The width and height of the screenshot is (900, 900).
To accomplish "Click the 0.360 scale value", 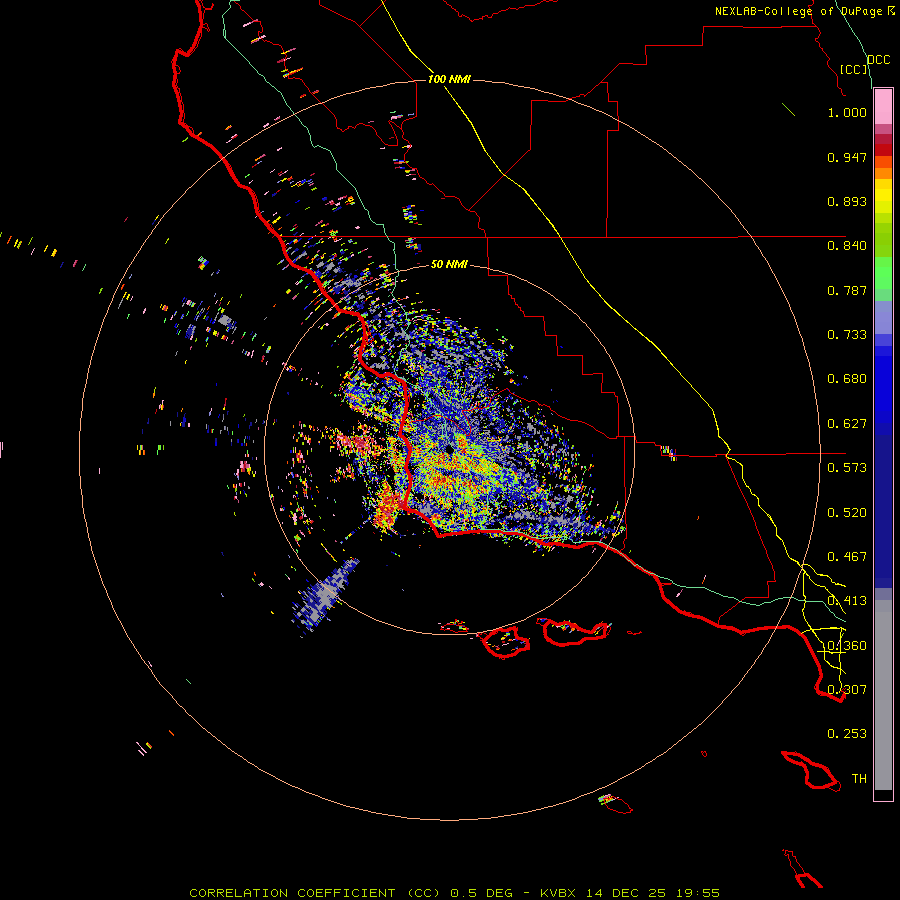I will click(x=847, y=646).
